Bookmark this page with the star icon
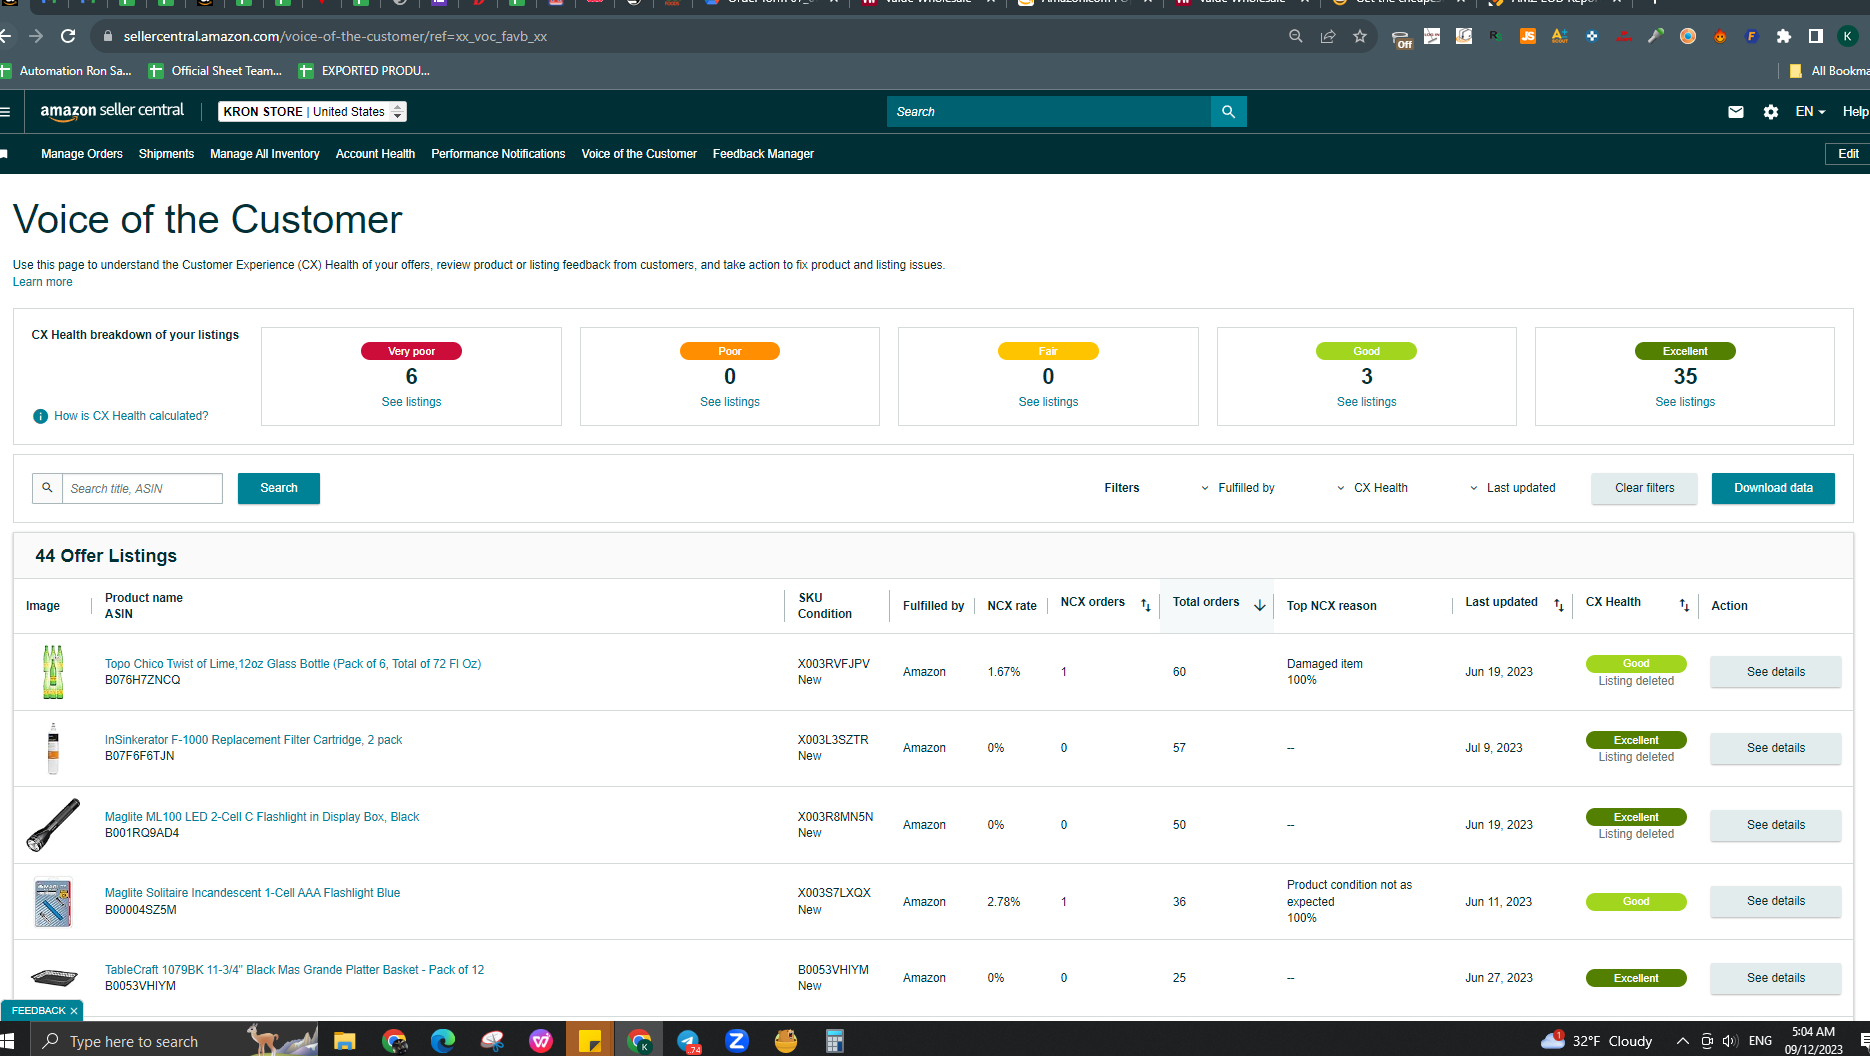 coord(1360,36)
